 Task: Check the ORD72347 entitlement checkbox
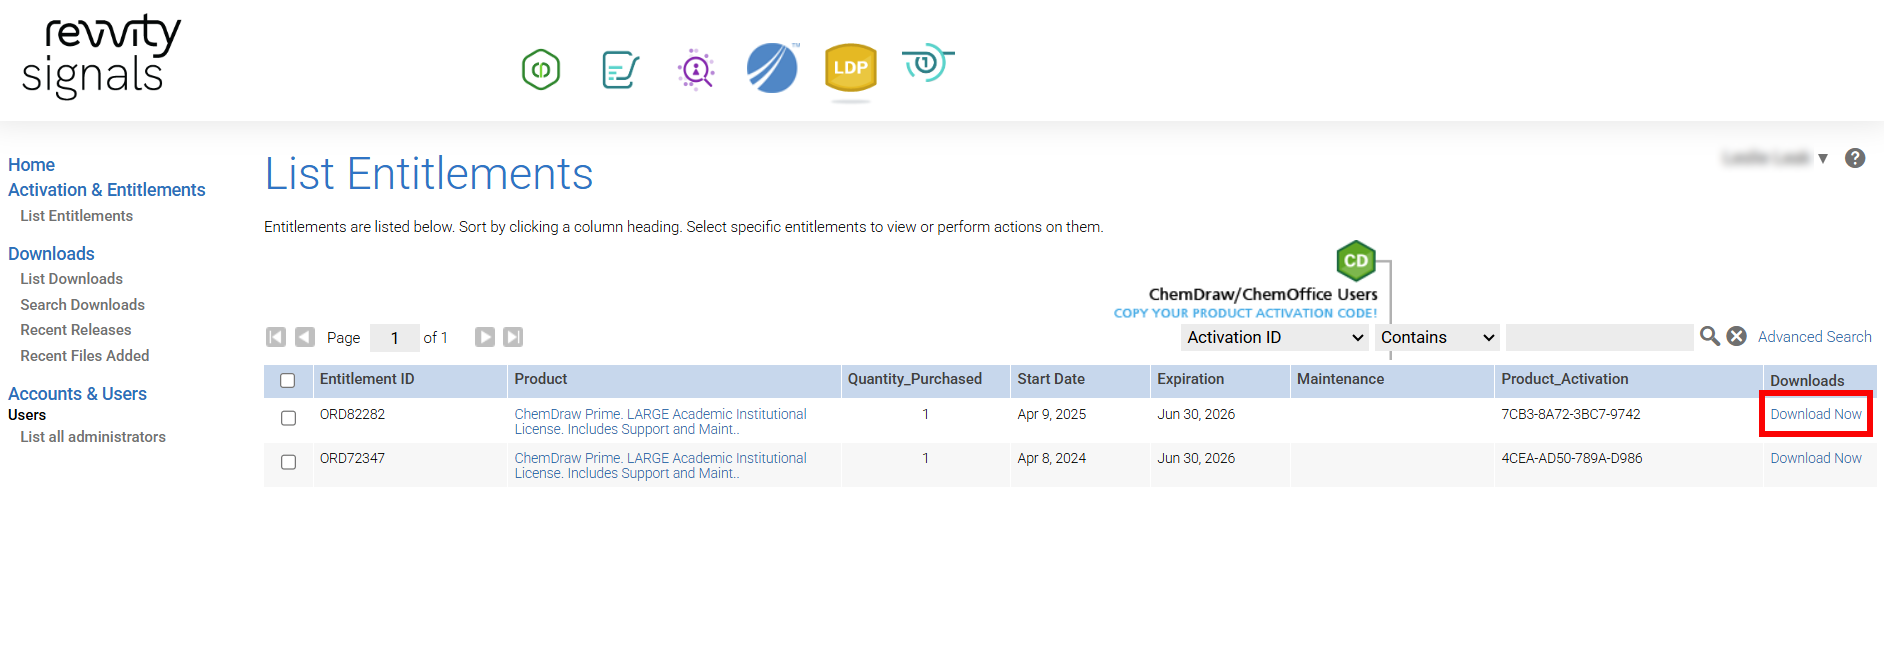tap(288, 462)
